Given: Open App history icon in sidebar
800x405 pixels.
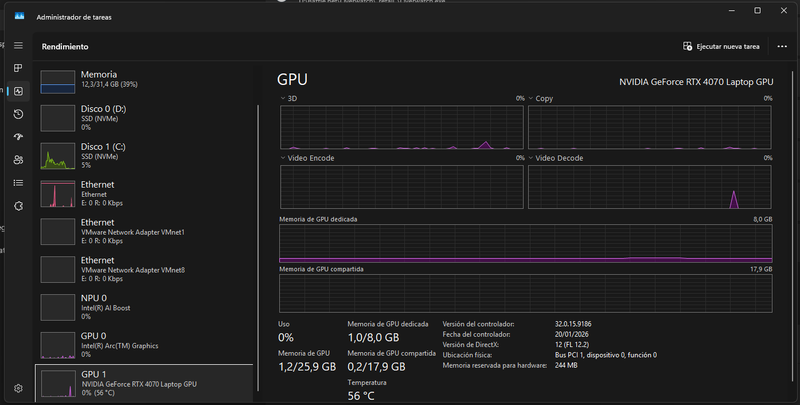Looking at the screenshot, I should [18, 114].
